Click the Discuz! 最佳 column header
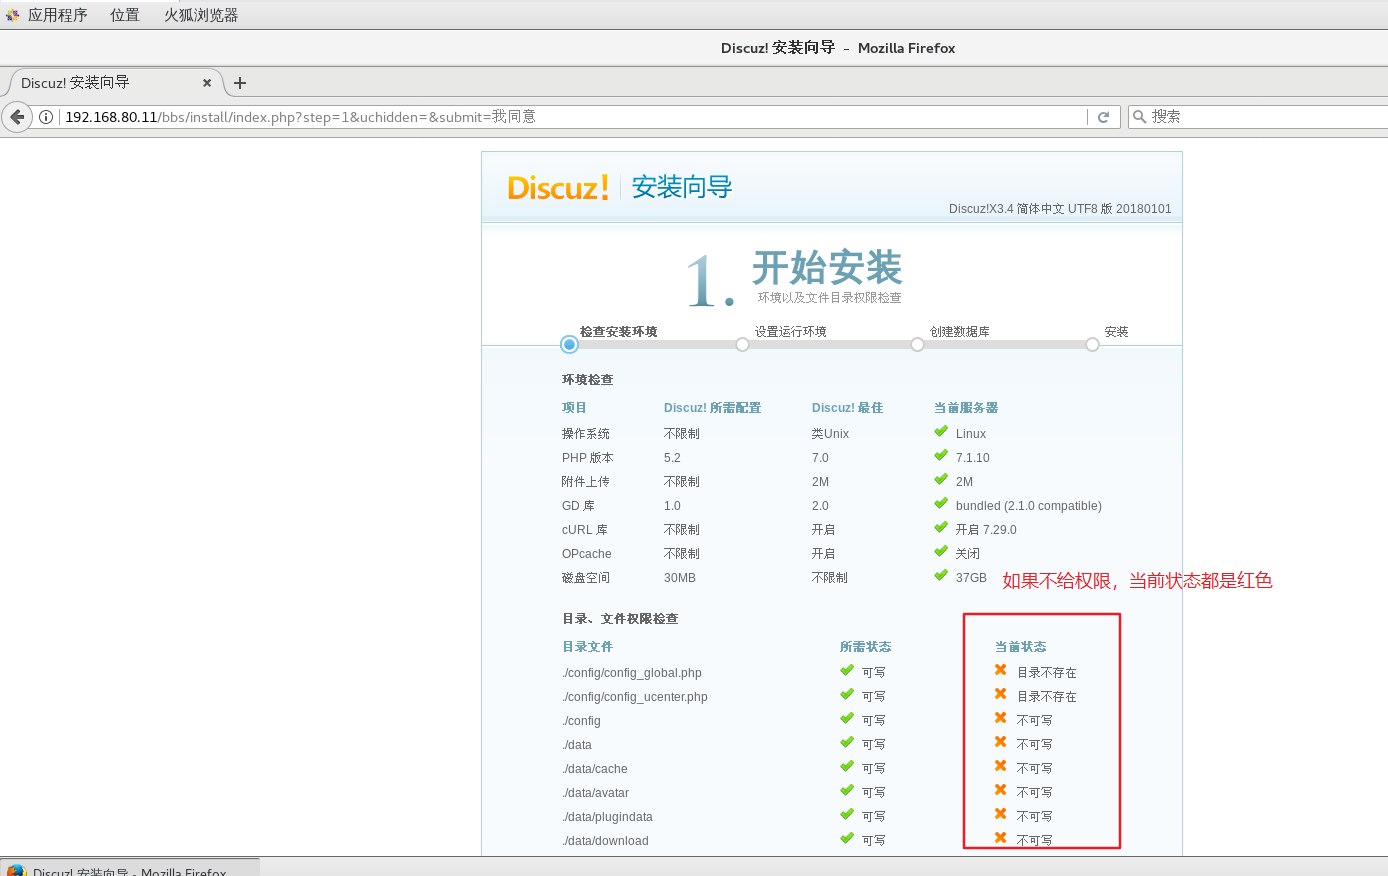Viewport: 1388px width, 876px height. [x=848, y=408]
